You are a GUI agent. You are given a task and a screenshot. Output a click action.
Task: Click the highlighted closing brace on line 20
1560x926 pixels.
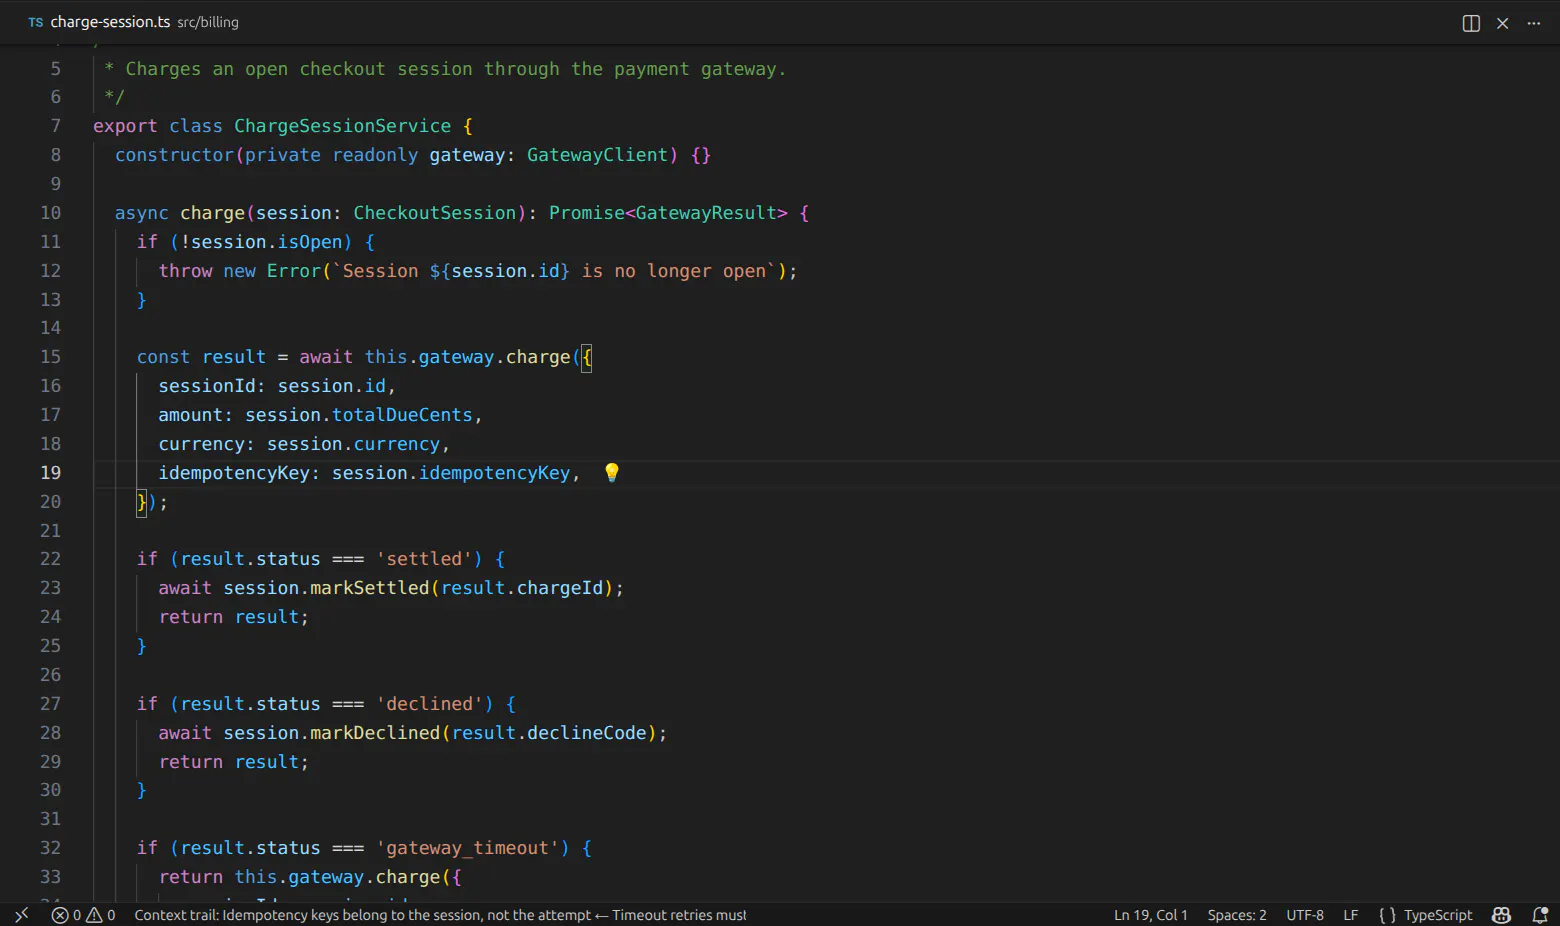pyautogui.click(x=142, y=502)
